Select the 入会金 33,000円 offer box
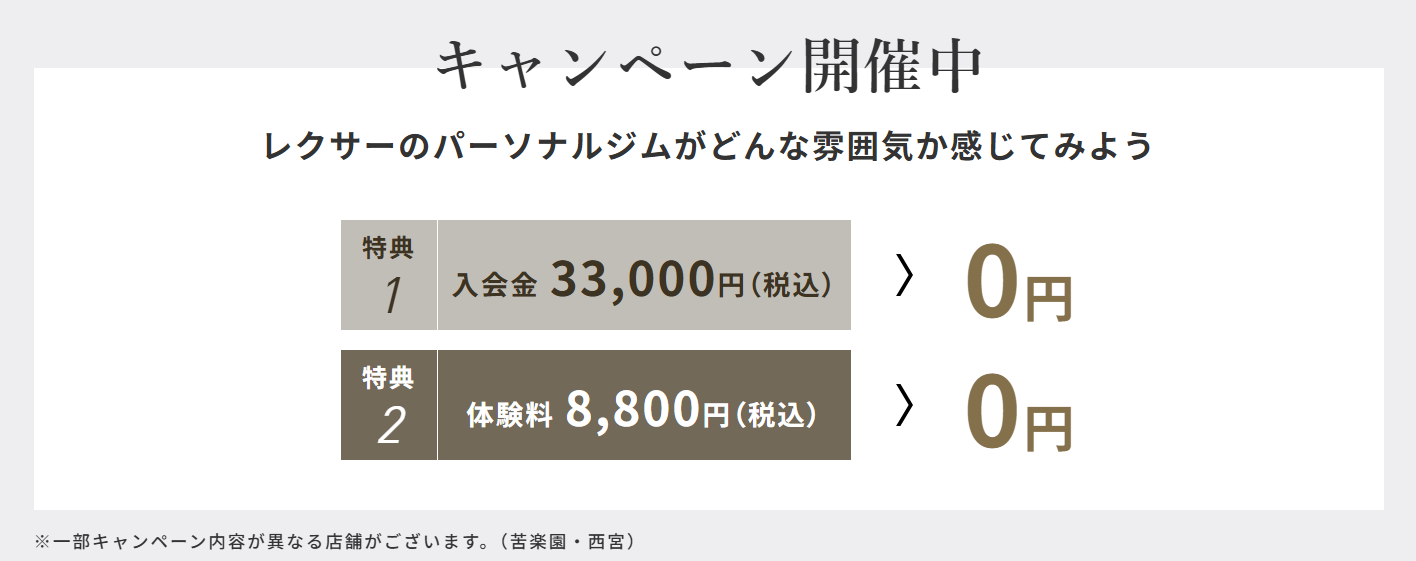Viewport: 1416px width, 561px height. (644, 275)
